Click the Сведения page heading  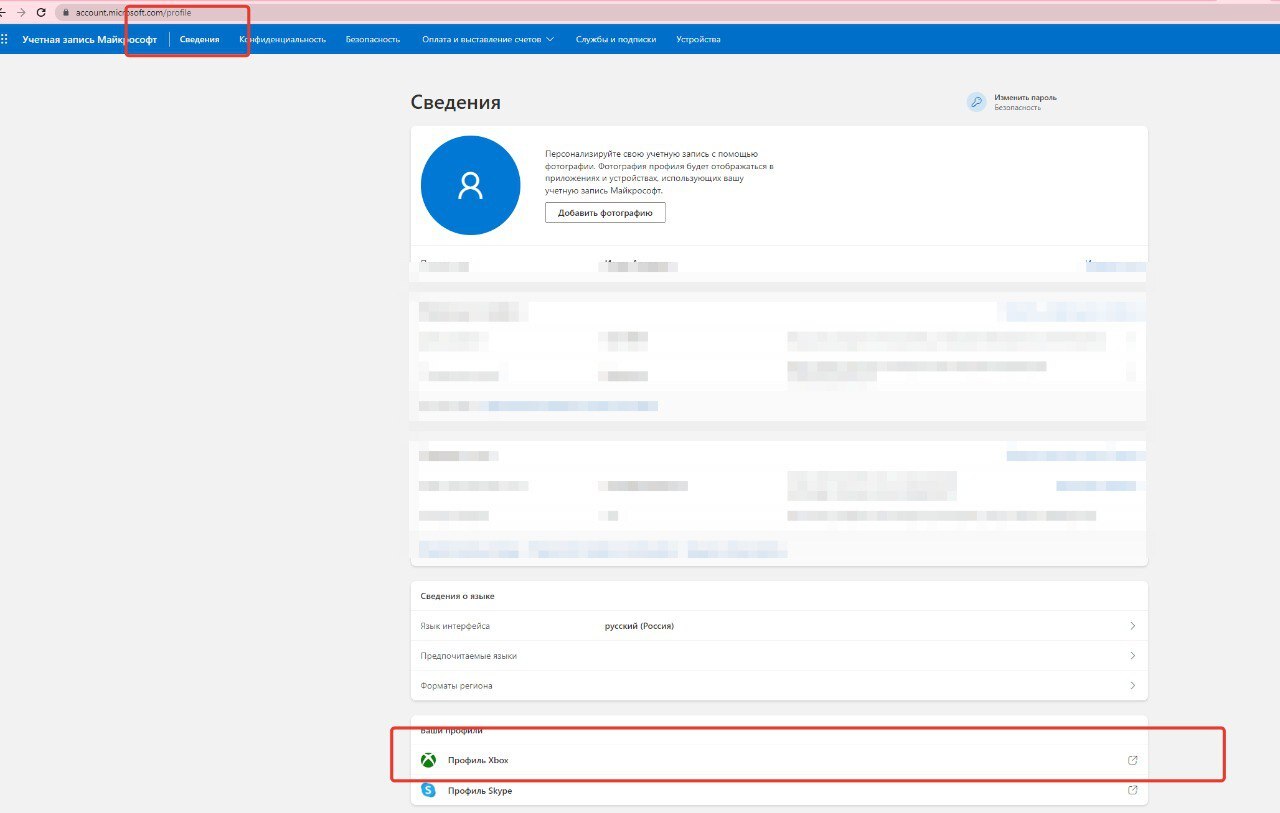(x=455, y=102)
